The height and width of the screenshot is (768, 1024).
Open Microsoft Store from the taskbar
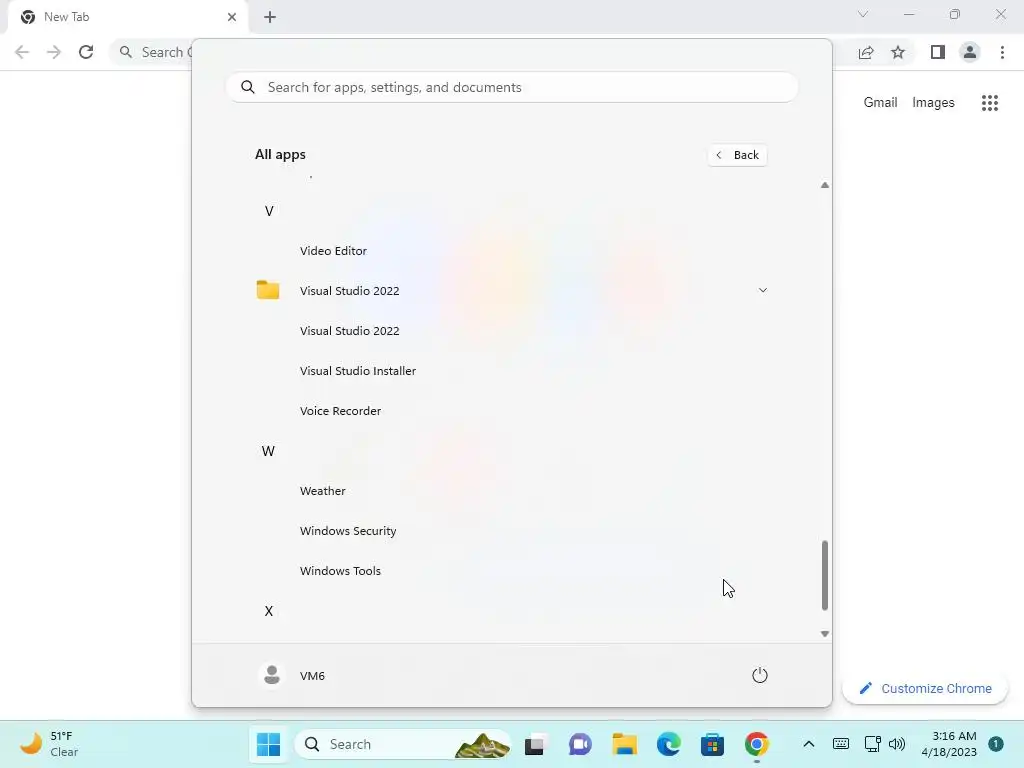(712, 744)
